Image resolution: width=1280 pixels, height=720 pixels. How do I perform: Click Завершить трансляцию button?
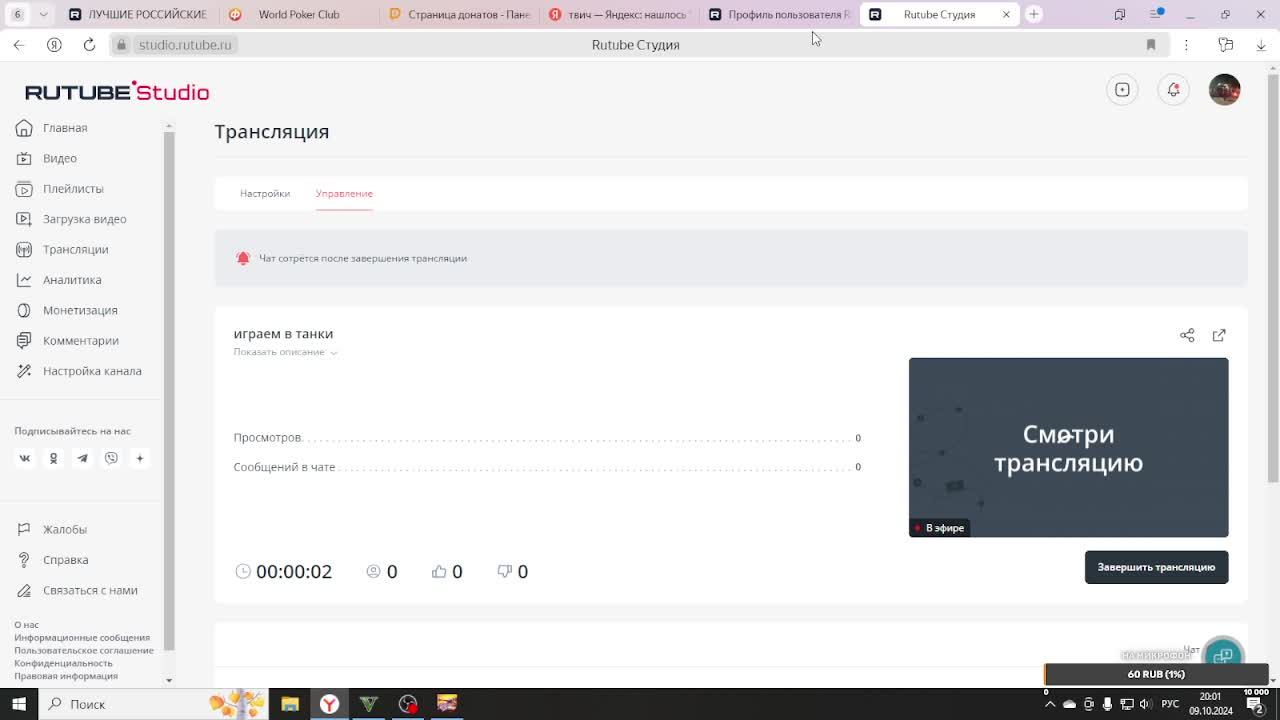click(1156, 567)
